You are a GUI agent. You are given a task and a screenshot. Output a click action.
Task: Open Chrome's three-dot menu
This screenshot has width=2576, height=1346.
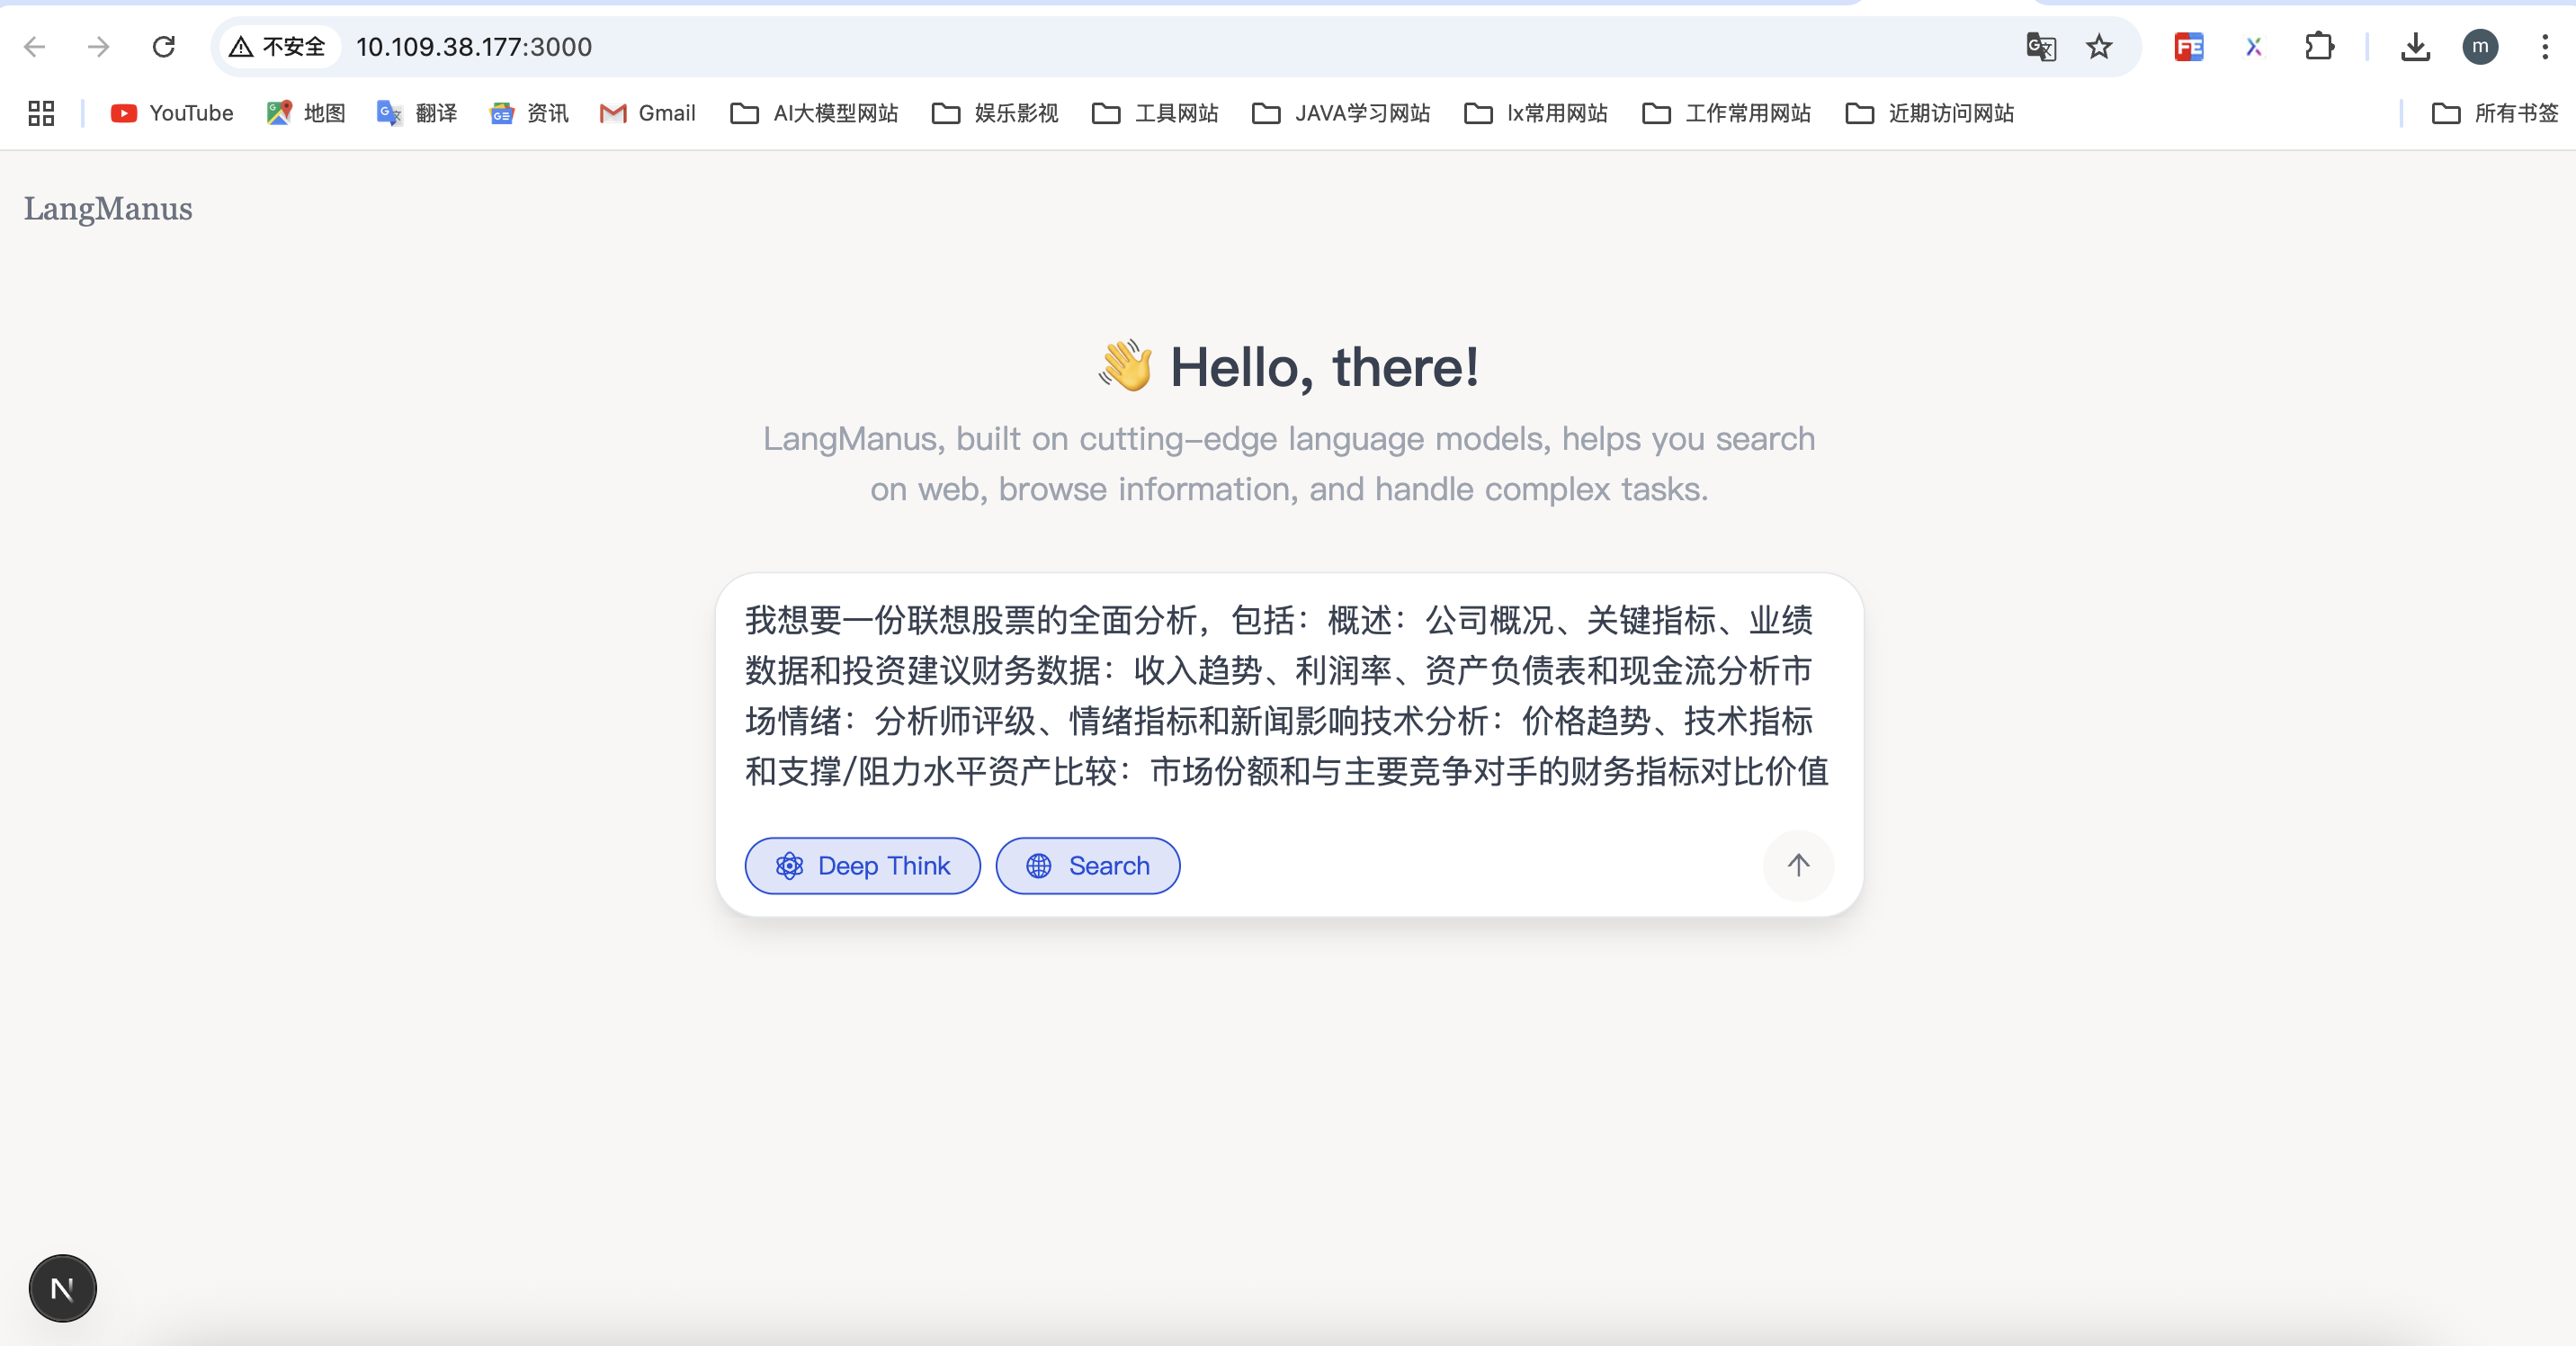2545,47
